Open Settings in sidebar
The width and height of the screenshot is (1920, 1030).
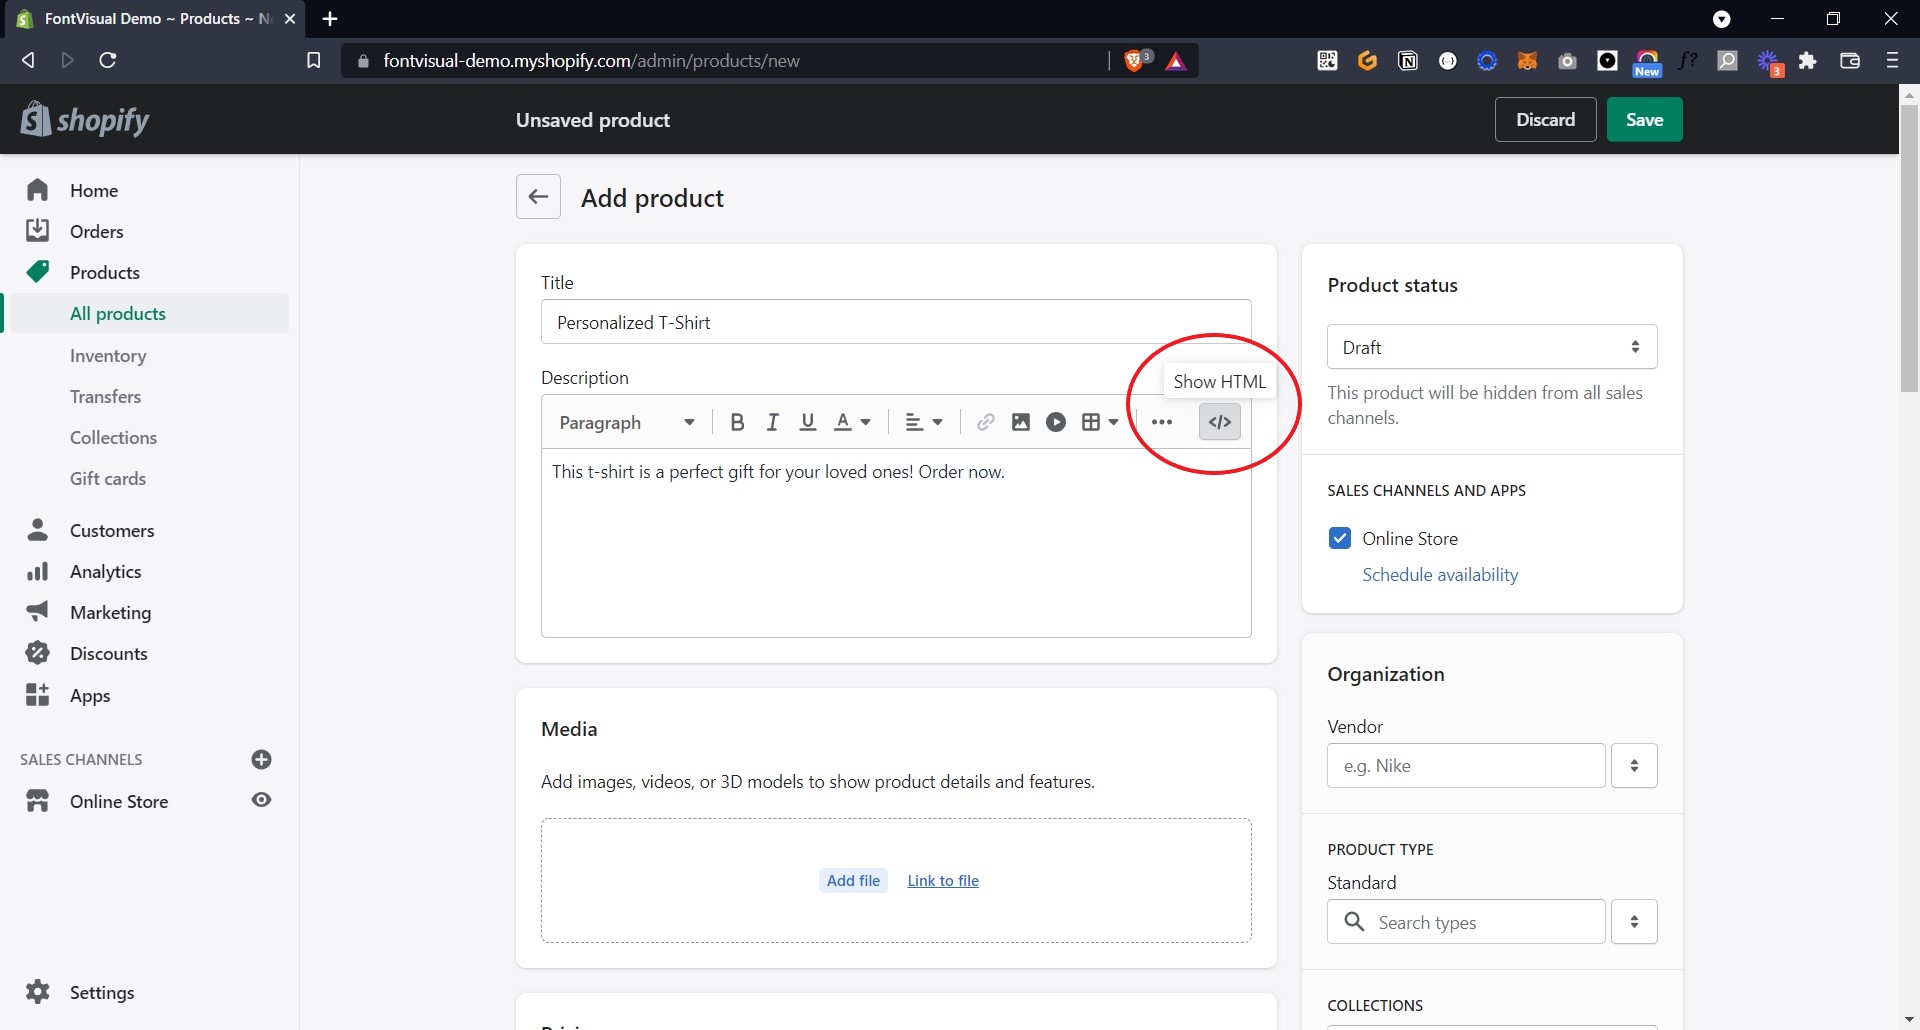pyautogui.click(x=101, y=992)
